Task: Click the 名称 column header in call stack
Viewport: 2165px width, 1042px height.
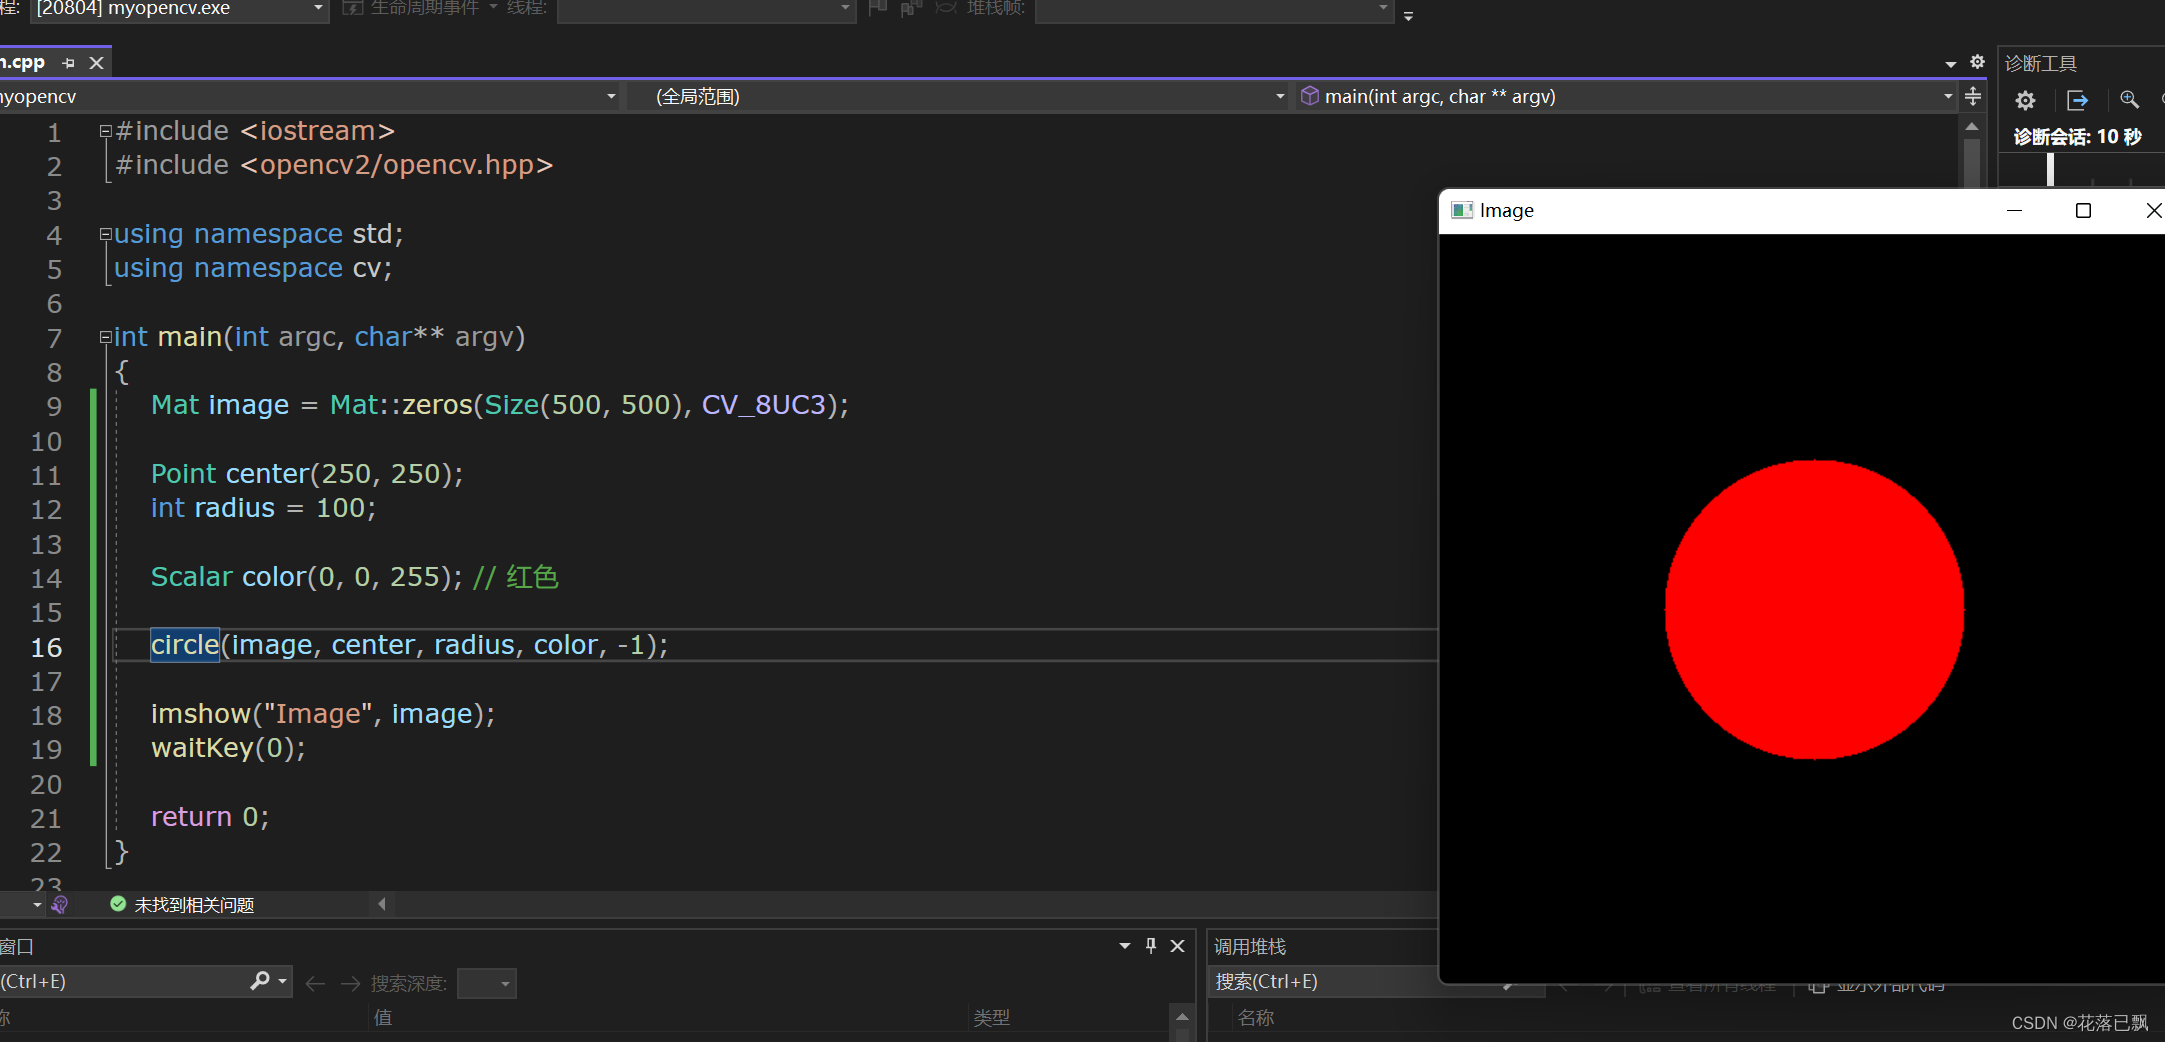Action: 1256,1017
